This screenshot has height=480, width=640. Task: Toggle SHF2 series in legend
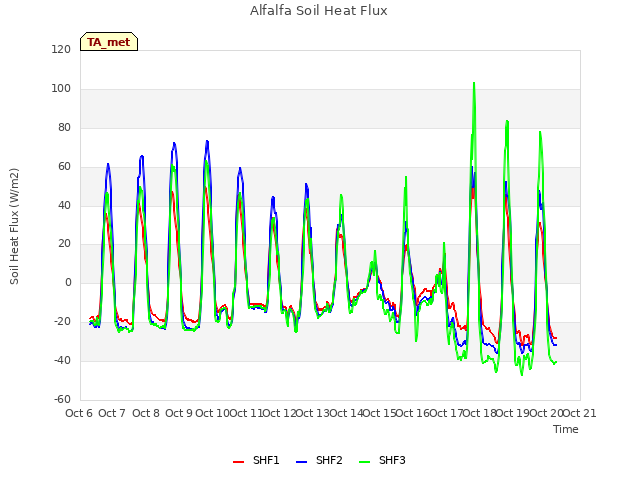click(x=319, y=460)
